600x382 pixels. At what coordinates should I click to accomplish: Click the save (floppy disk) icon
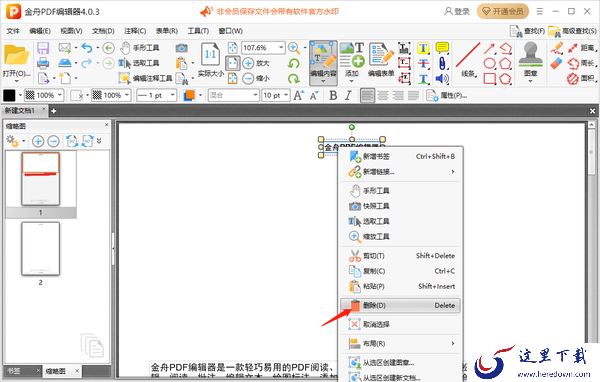pyautogui.click(x=43, y=48)
